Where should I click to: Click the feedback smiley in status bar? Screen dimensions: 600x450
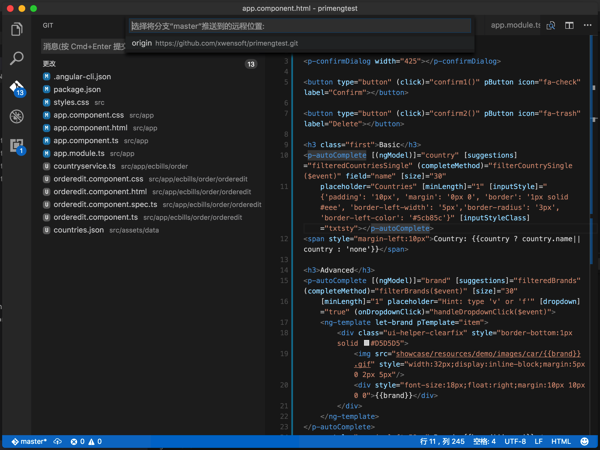tap(584, 442)
